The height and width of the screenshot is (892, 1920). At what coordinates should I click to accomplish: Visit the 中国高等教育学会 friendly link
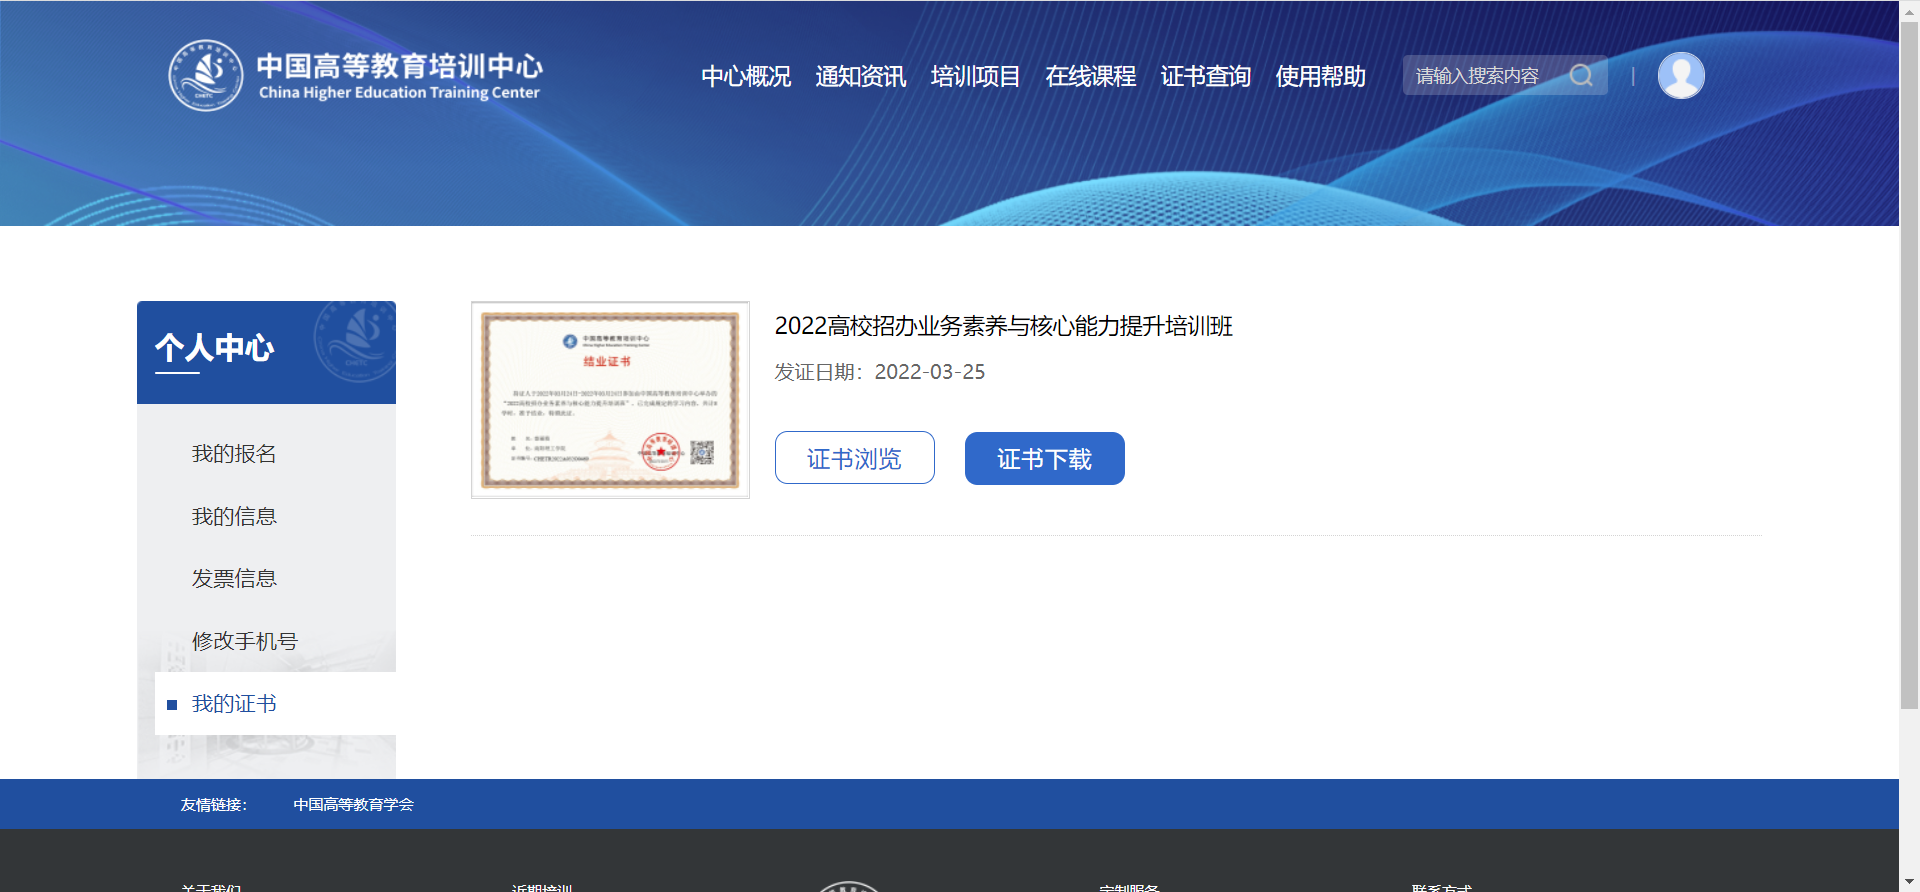[x=353, y=805]
